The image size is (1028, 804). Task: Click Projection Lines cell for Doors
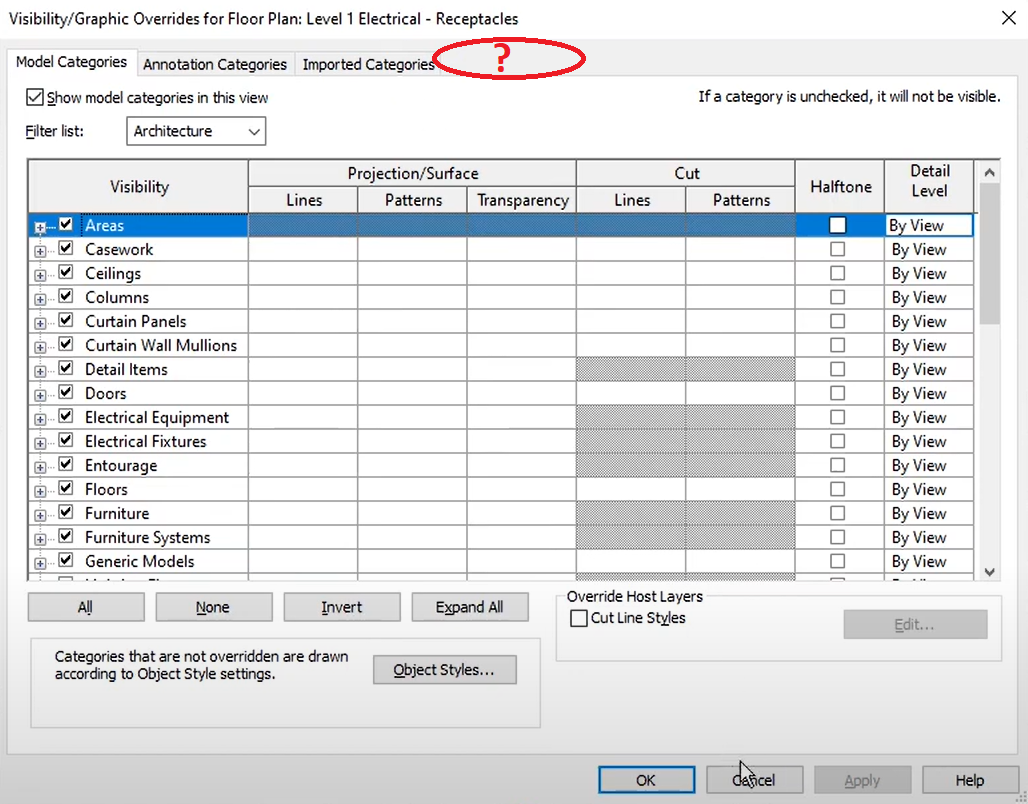[x=303, y=393]
